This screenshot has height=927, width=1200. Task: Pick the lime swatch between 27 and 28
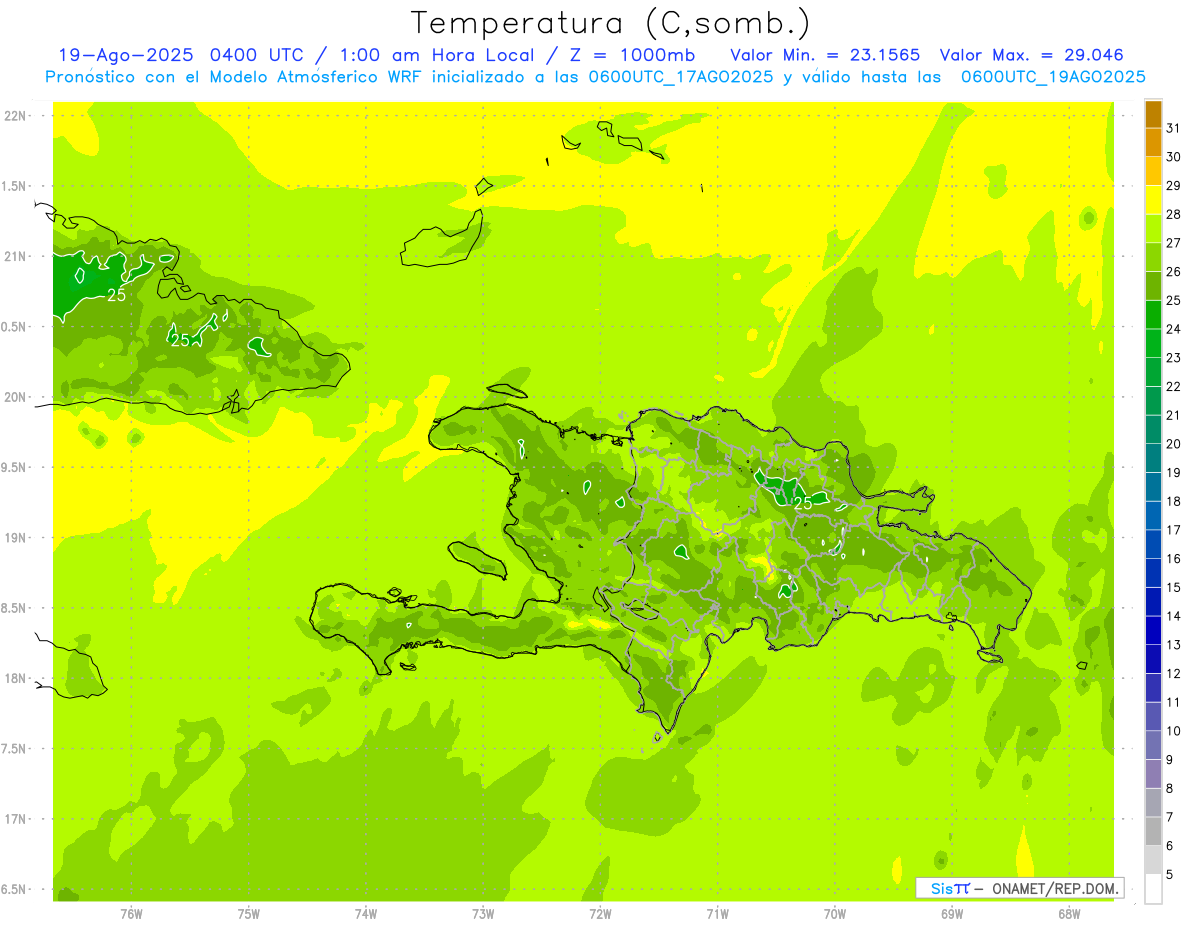click(x=1153, y=229)
